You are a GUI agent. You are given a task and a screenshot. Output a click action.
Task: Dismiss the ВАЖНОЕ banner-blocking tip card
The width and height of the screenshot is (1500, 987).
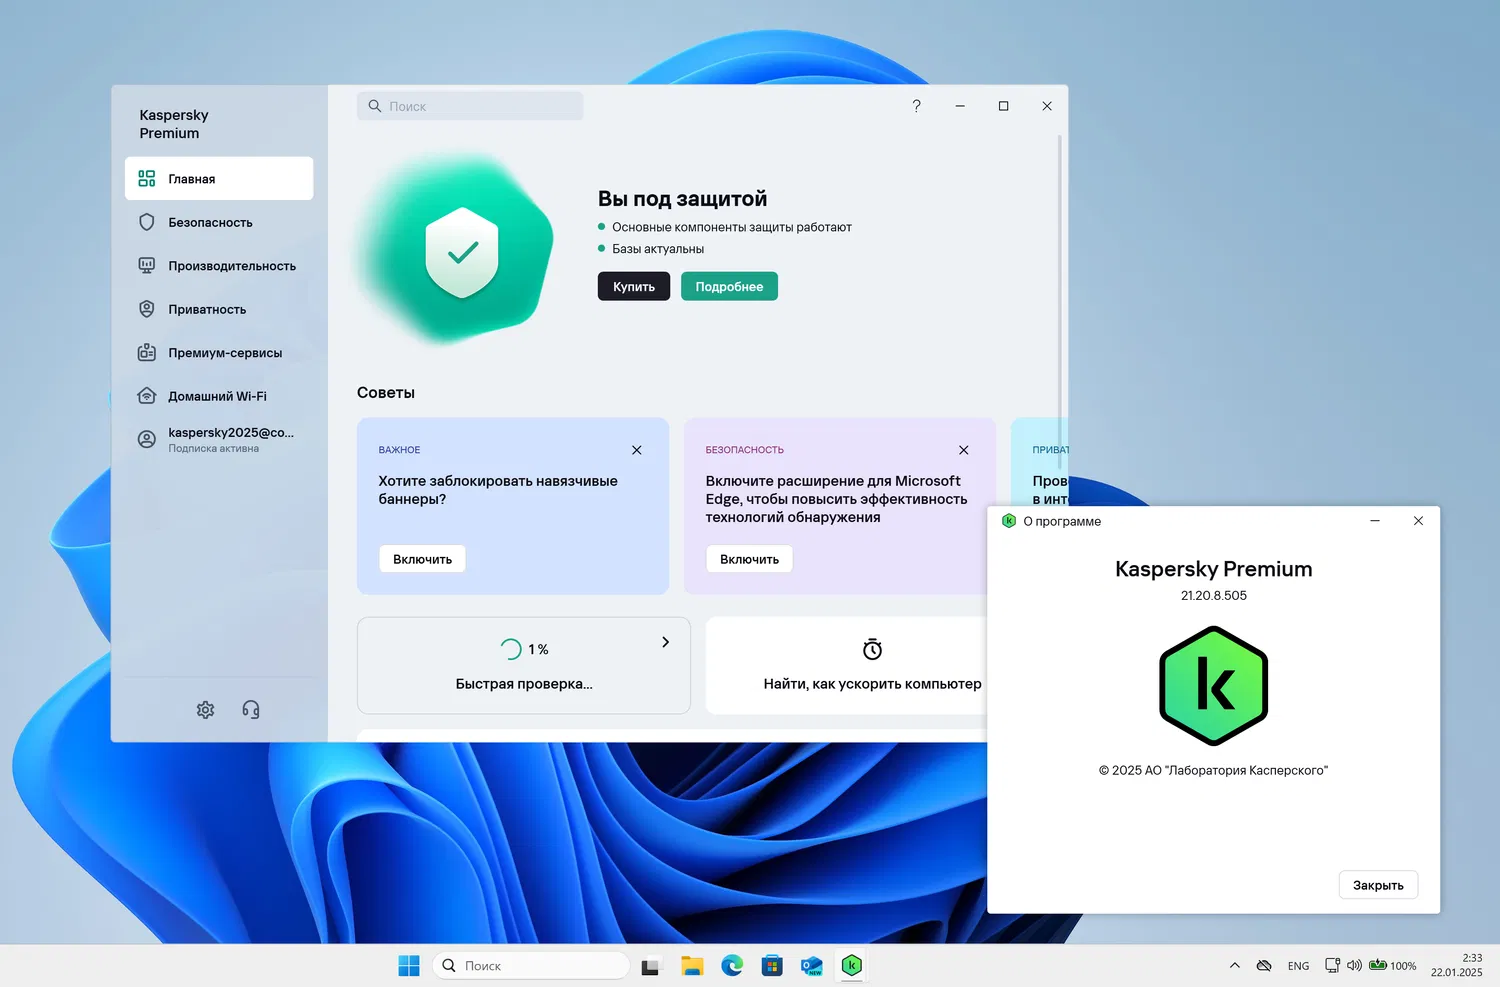tap(637, 450)
